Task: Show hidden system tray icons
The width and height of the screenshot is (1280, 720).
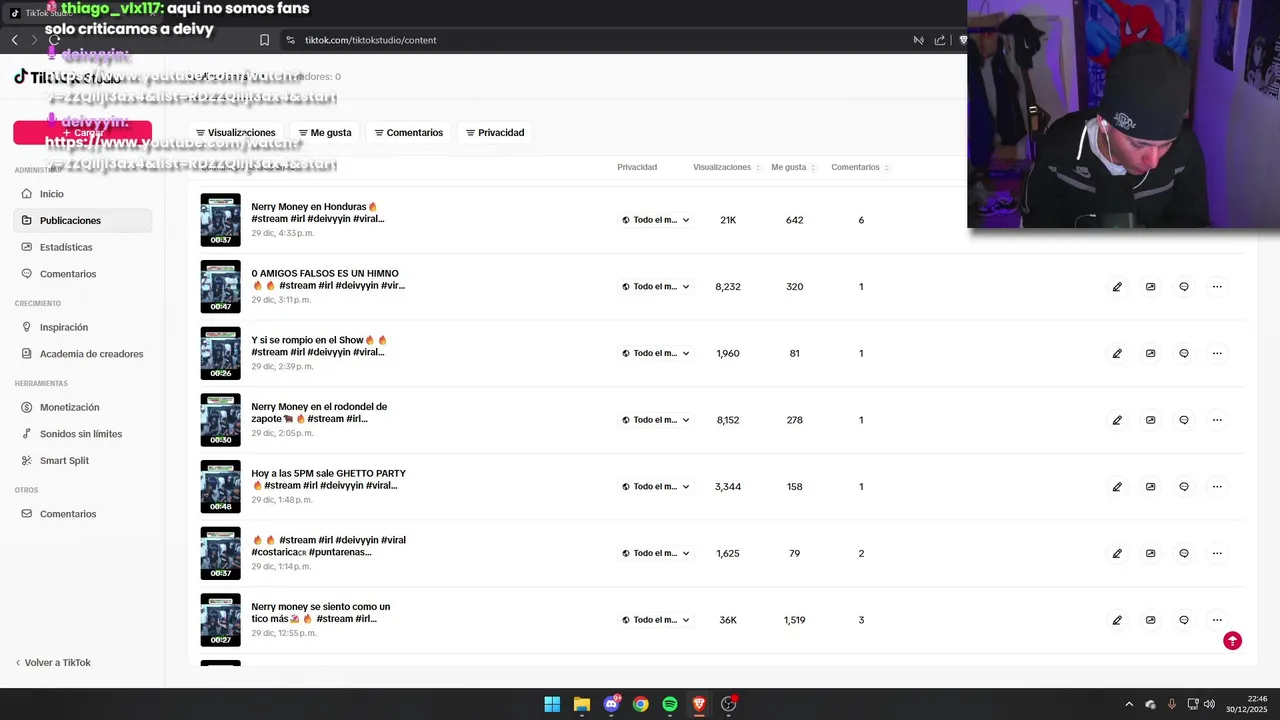Action: [x=1129, y=704]
